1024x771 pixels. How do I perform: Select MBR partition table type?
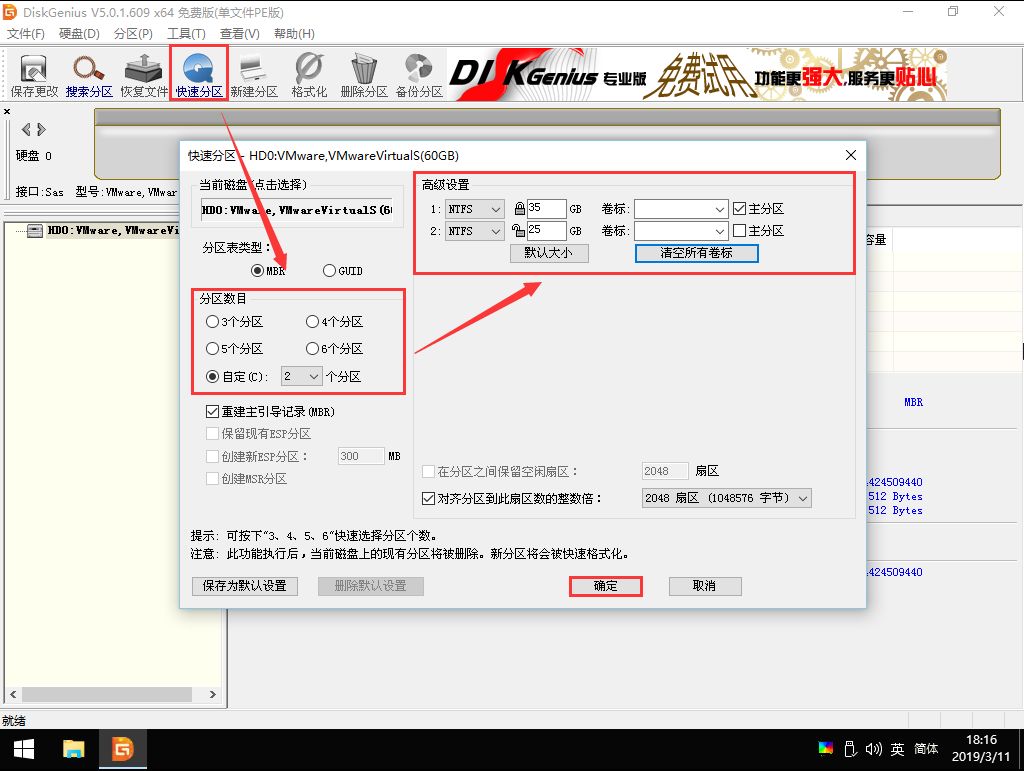click(257, 270)
